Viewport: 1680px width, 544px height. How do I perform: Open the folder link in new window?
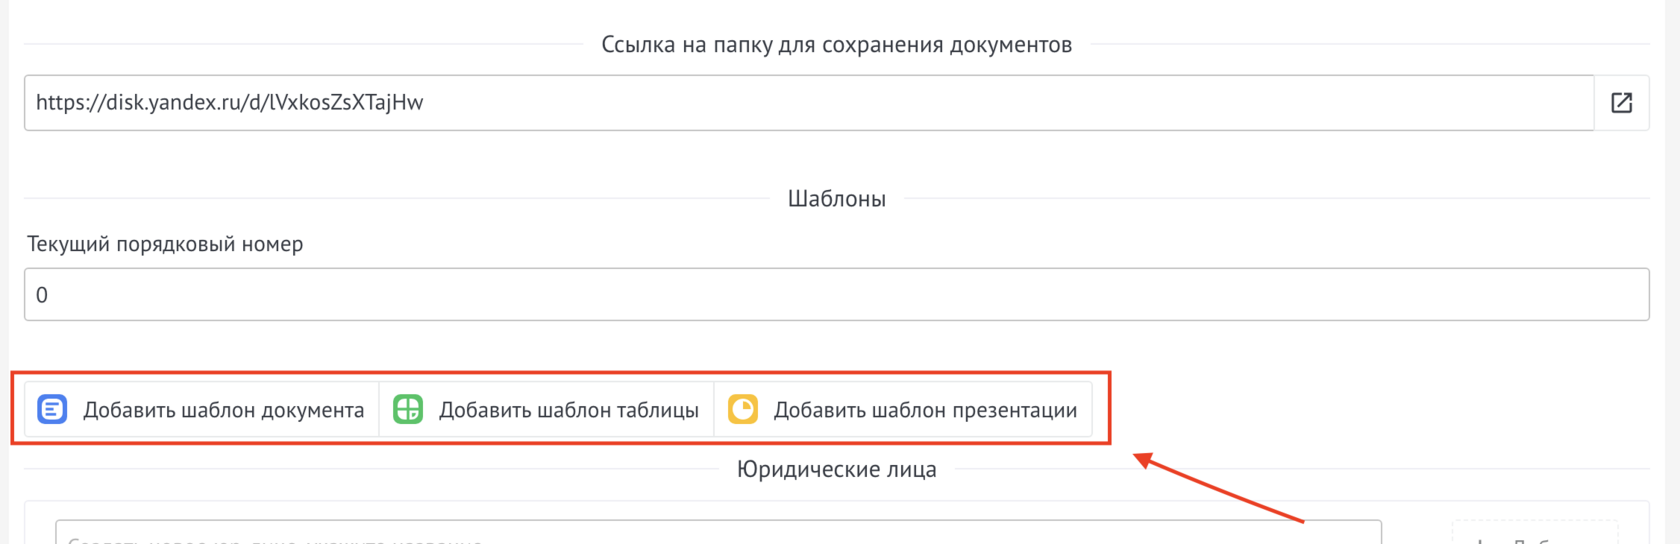[x=1621, y=102]
